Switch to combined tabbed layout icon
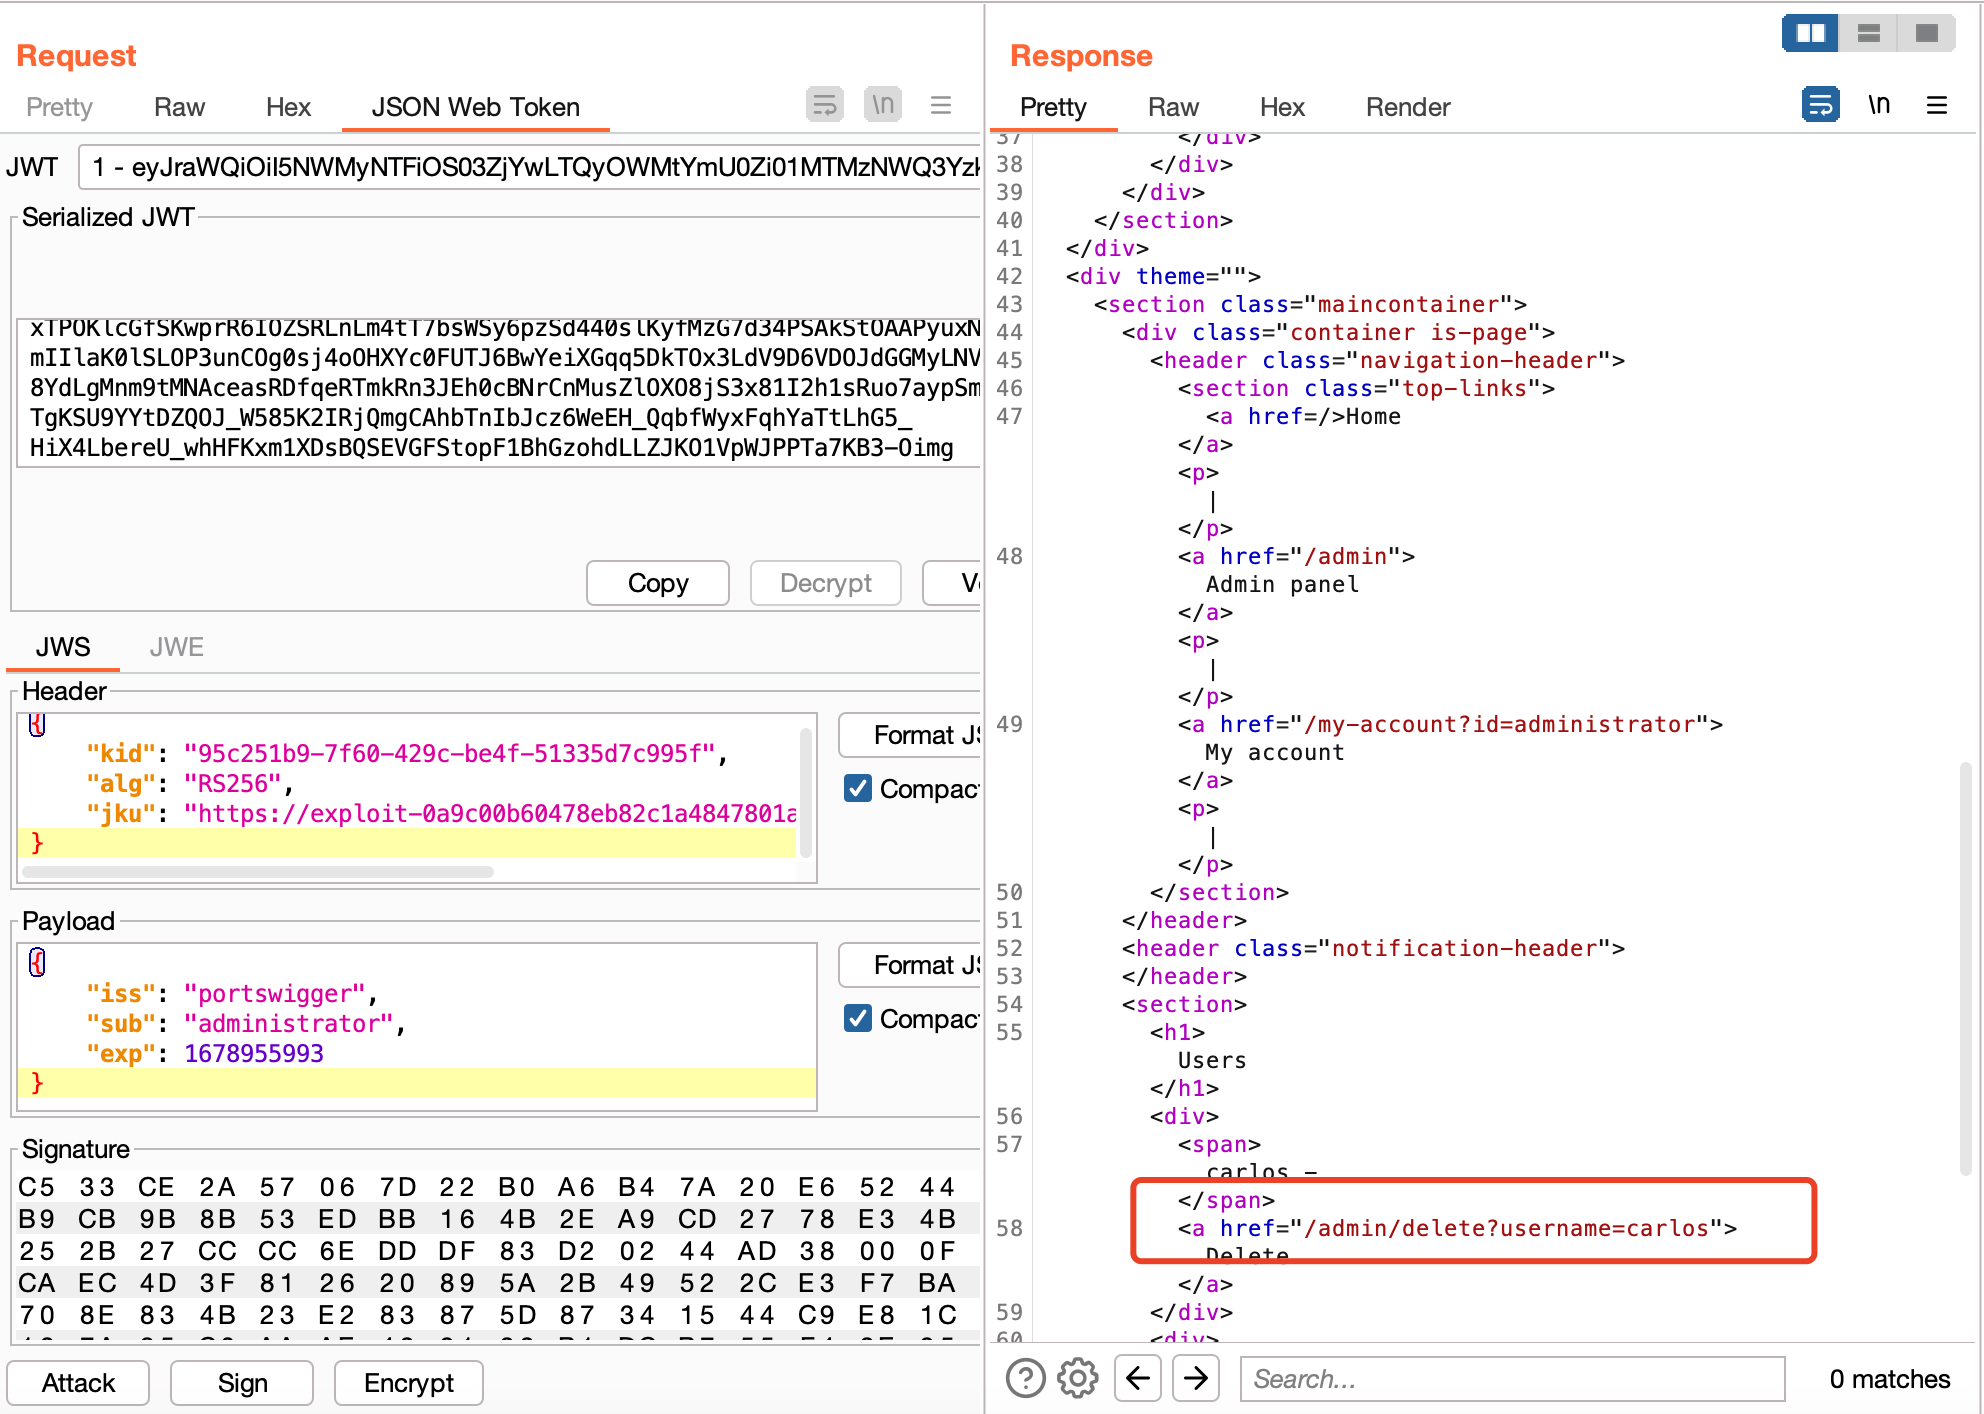Image resolution: width=1984 pixels, height=1414 pixels. click(x=1926, y=33)
